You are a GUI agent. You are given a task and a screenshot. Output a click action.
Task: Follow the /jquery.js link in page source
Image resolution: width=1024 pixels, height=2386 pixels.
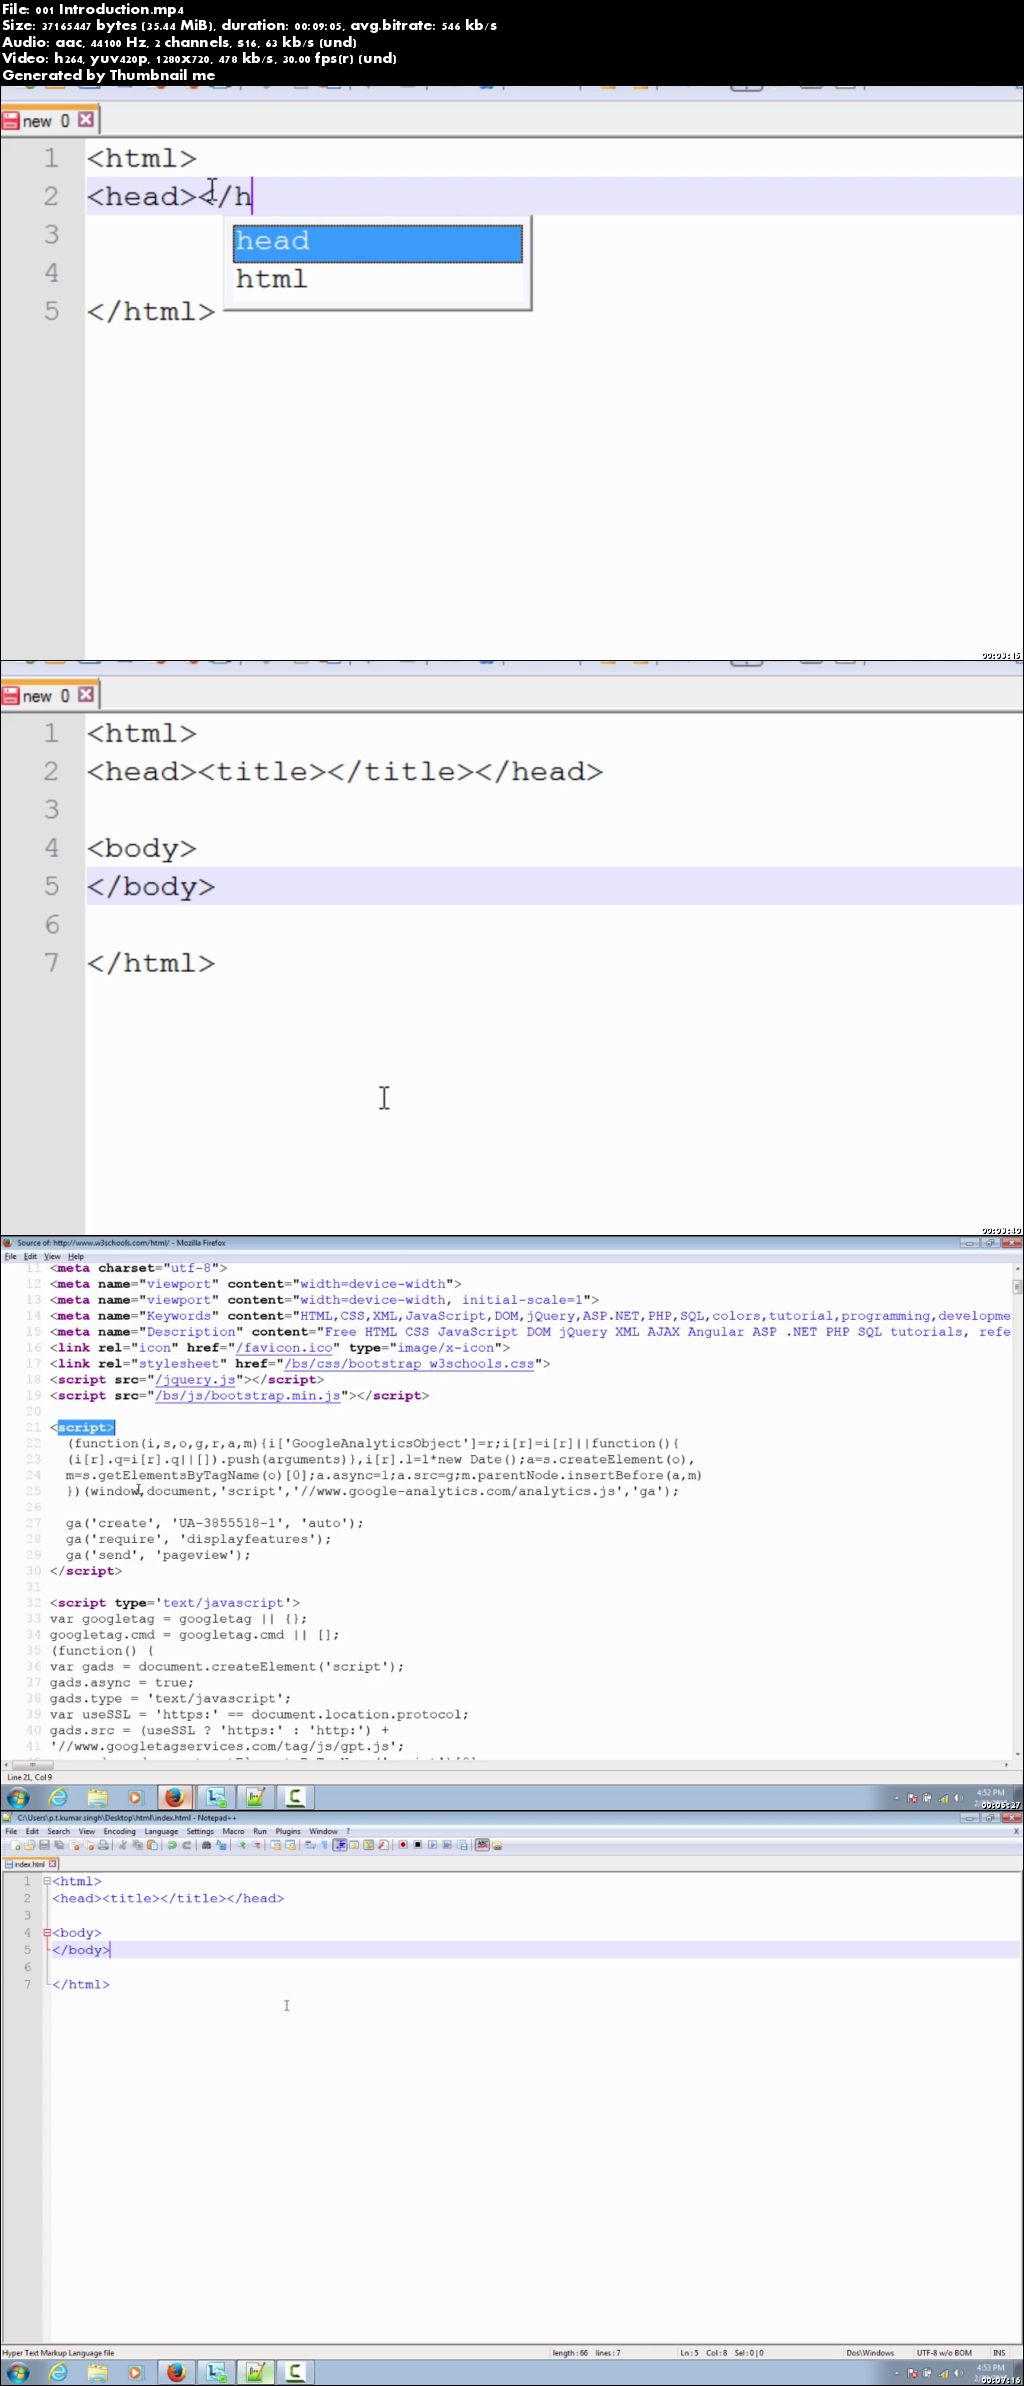(x=195, y=1380)
